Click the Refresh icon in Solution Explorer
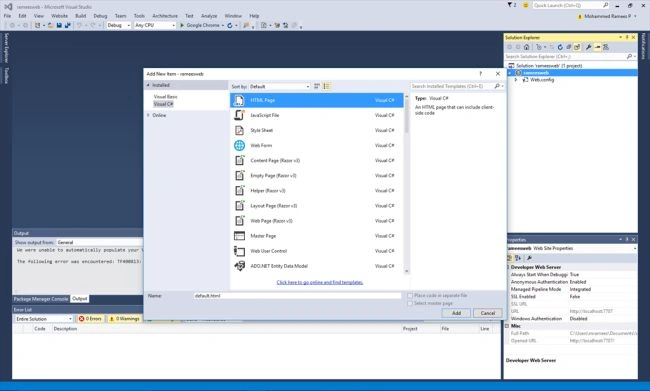Screen dimensions: 650x391 tap(560, 47)
